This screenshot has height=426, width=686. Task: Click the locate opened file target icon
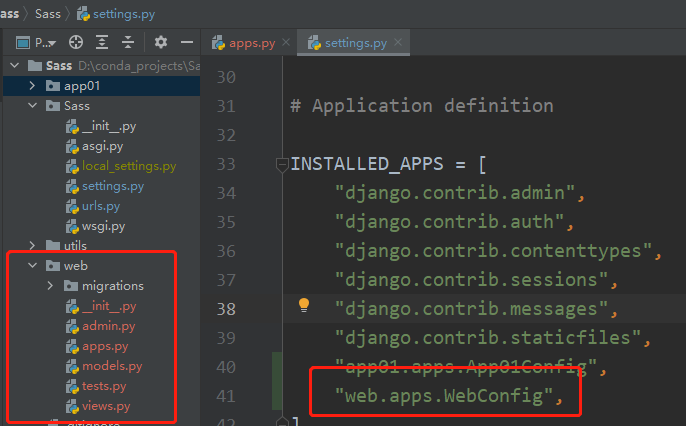click(77, 43)
